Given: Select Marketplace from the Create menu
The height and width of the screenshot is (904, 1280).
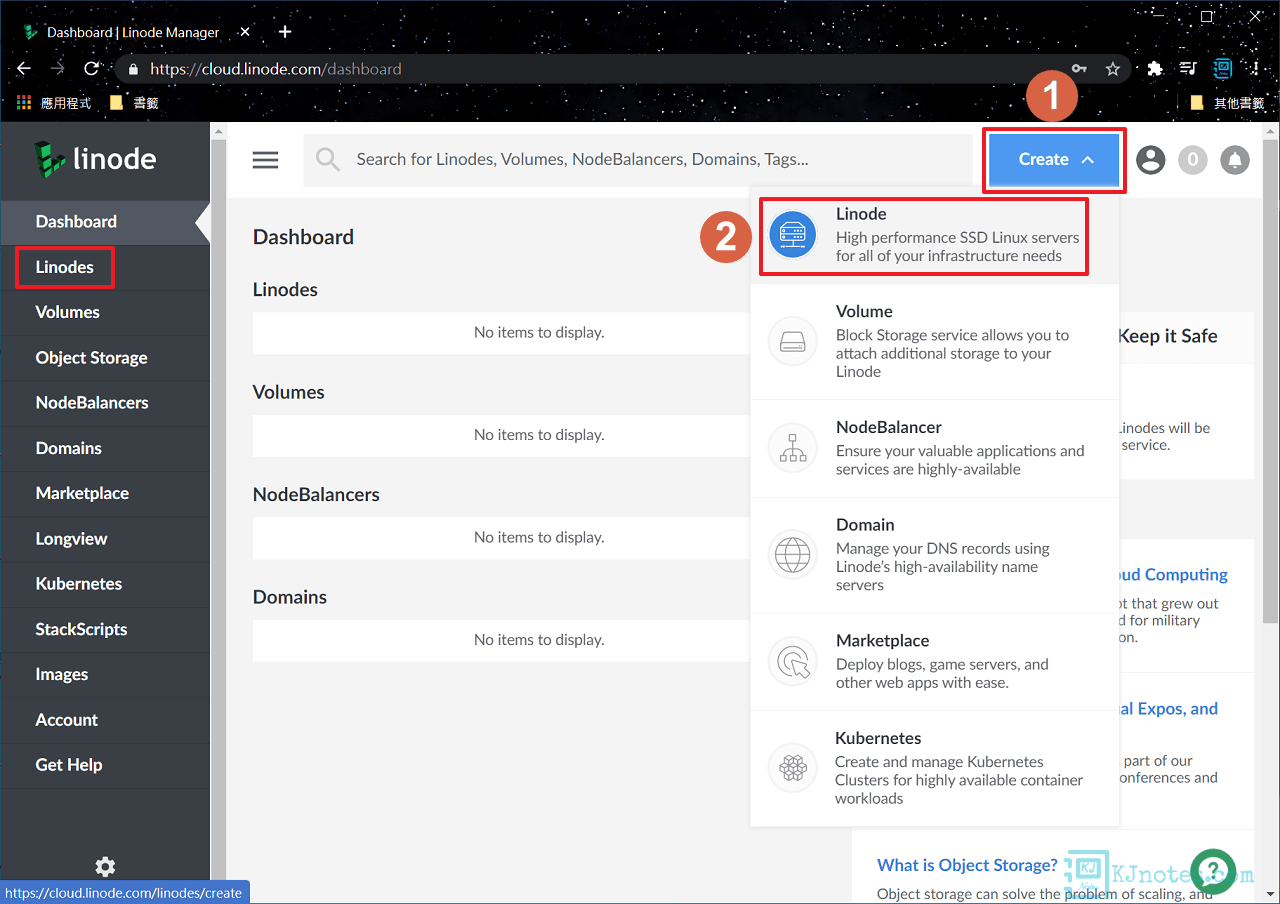Looking at the screenshot, I should (x=935, y=661).
